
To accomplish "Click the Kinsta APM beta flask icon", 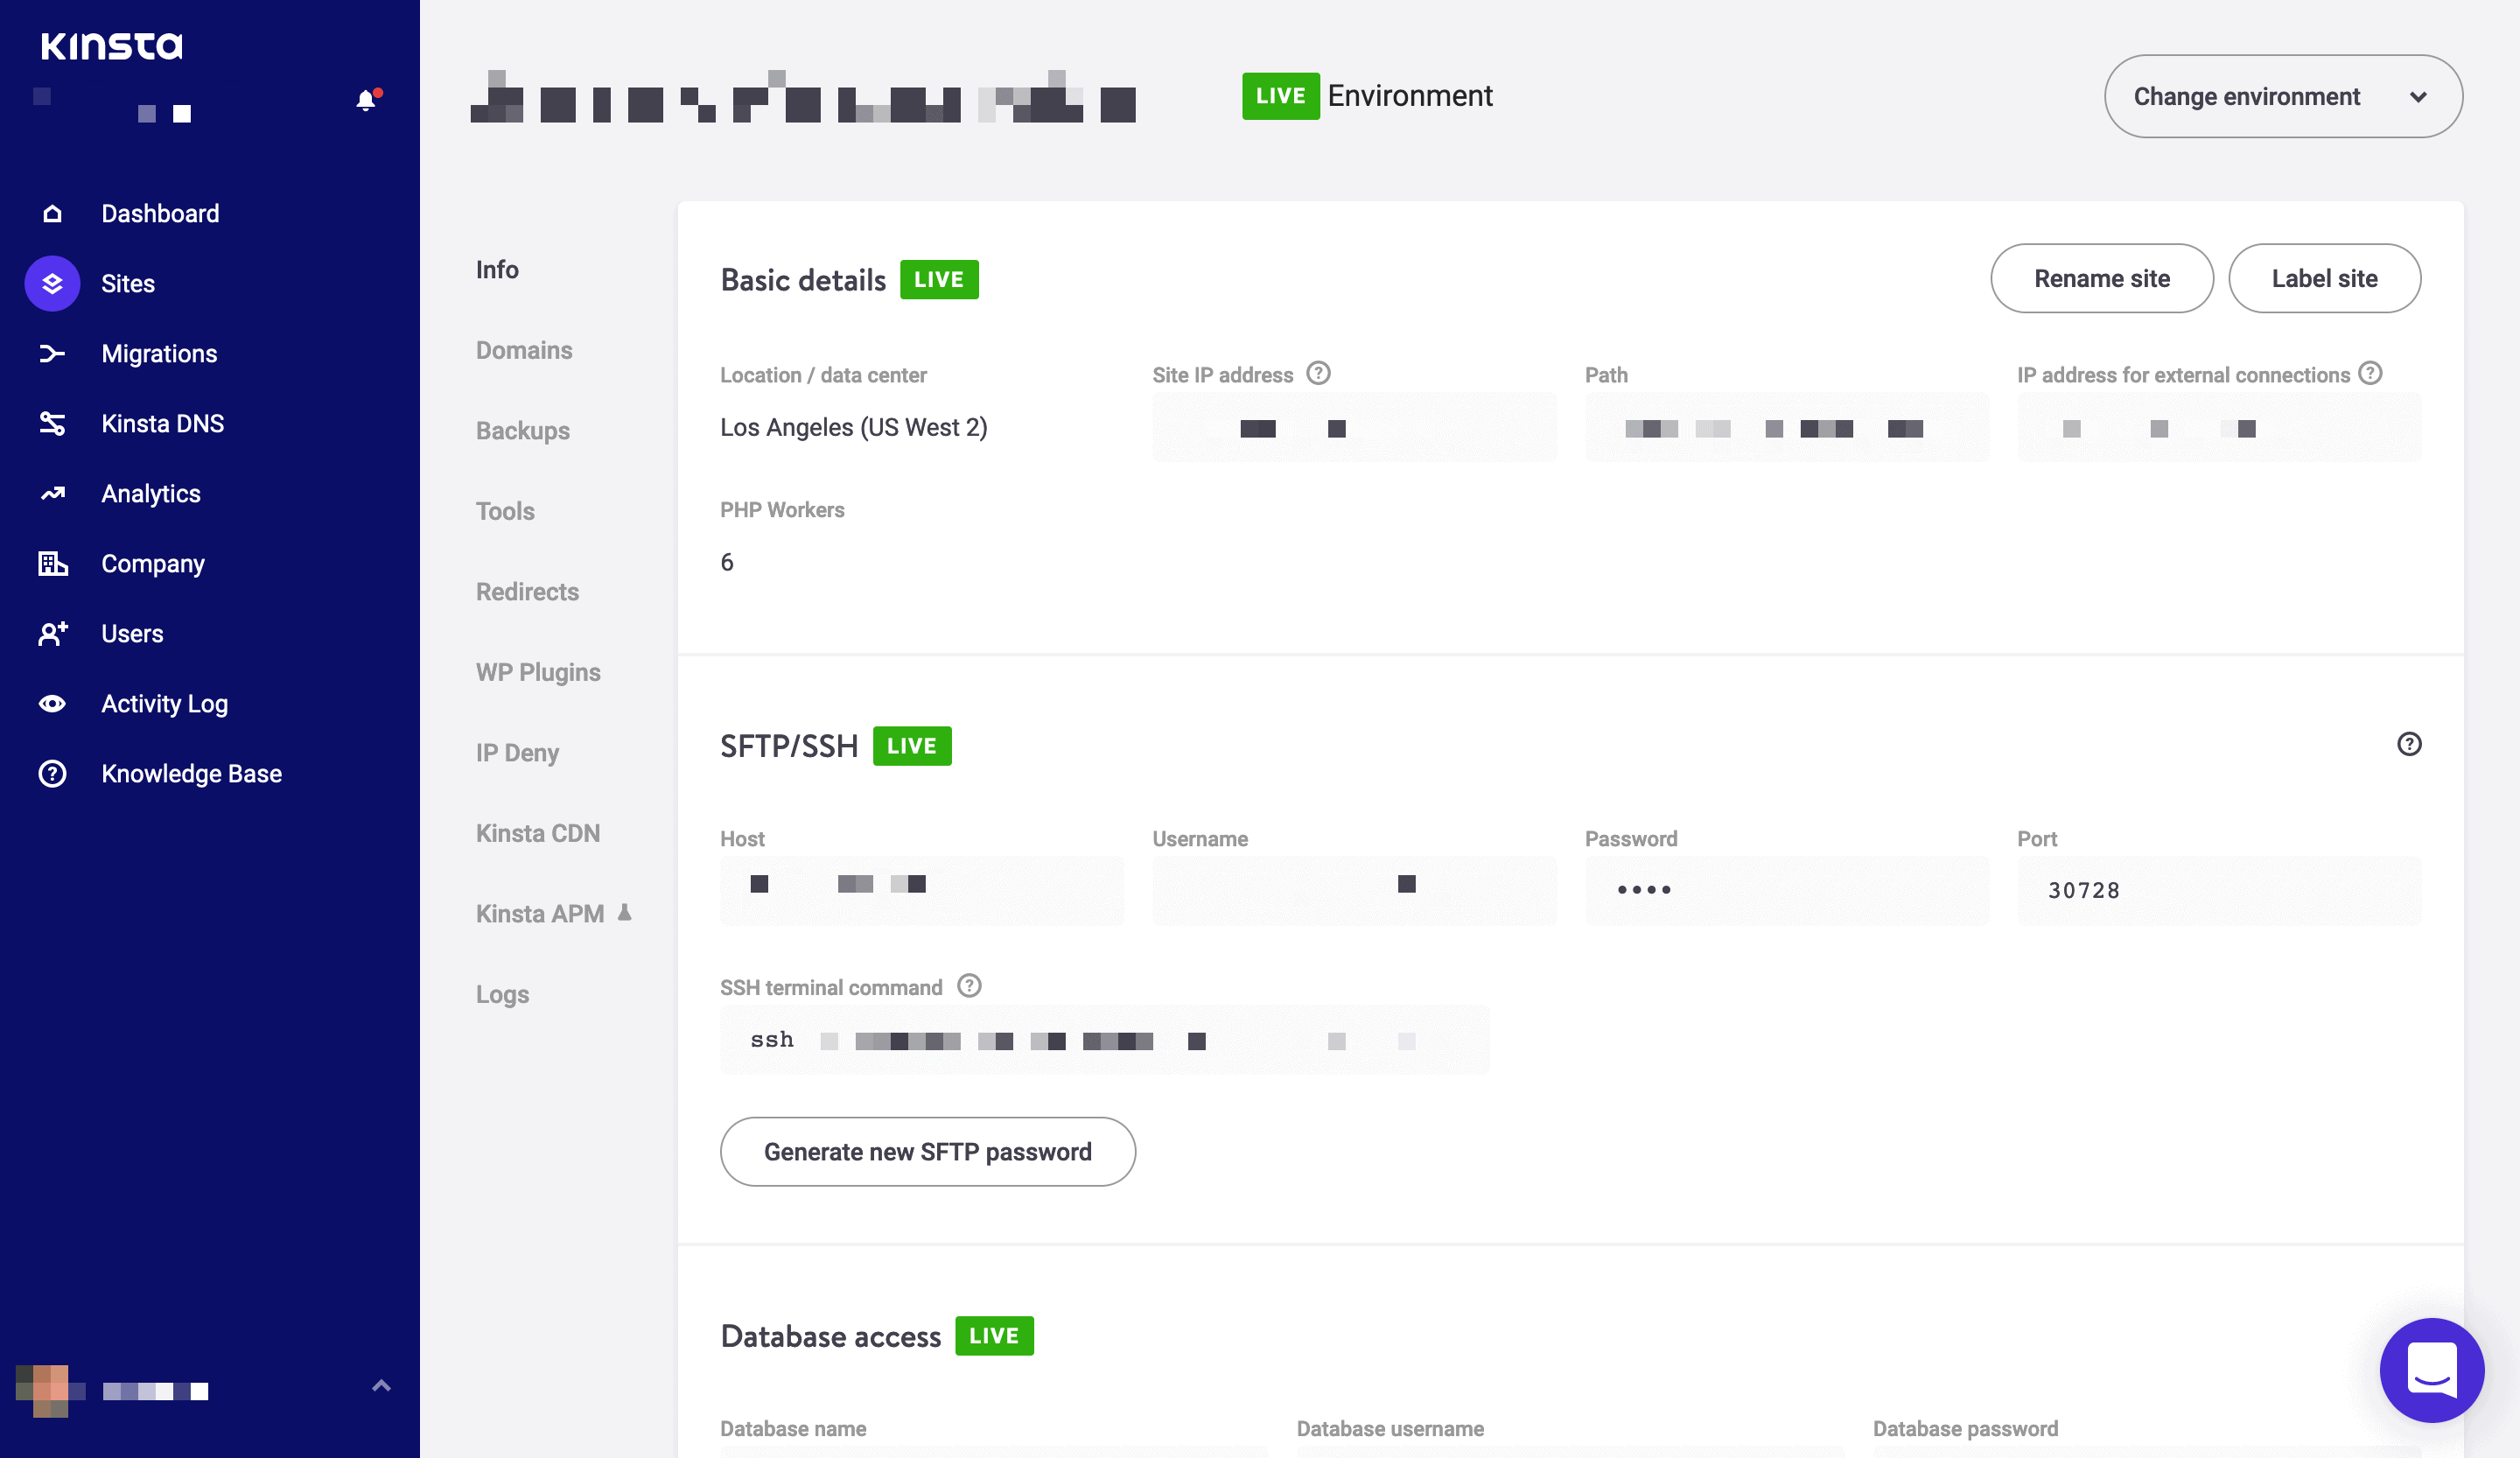I will click(625, 912).
